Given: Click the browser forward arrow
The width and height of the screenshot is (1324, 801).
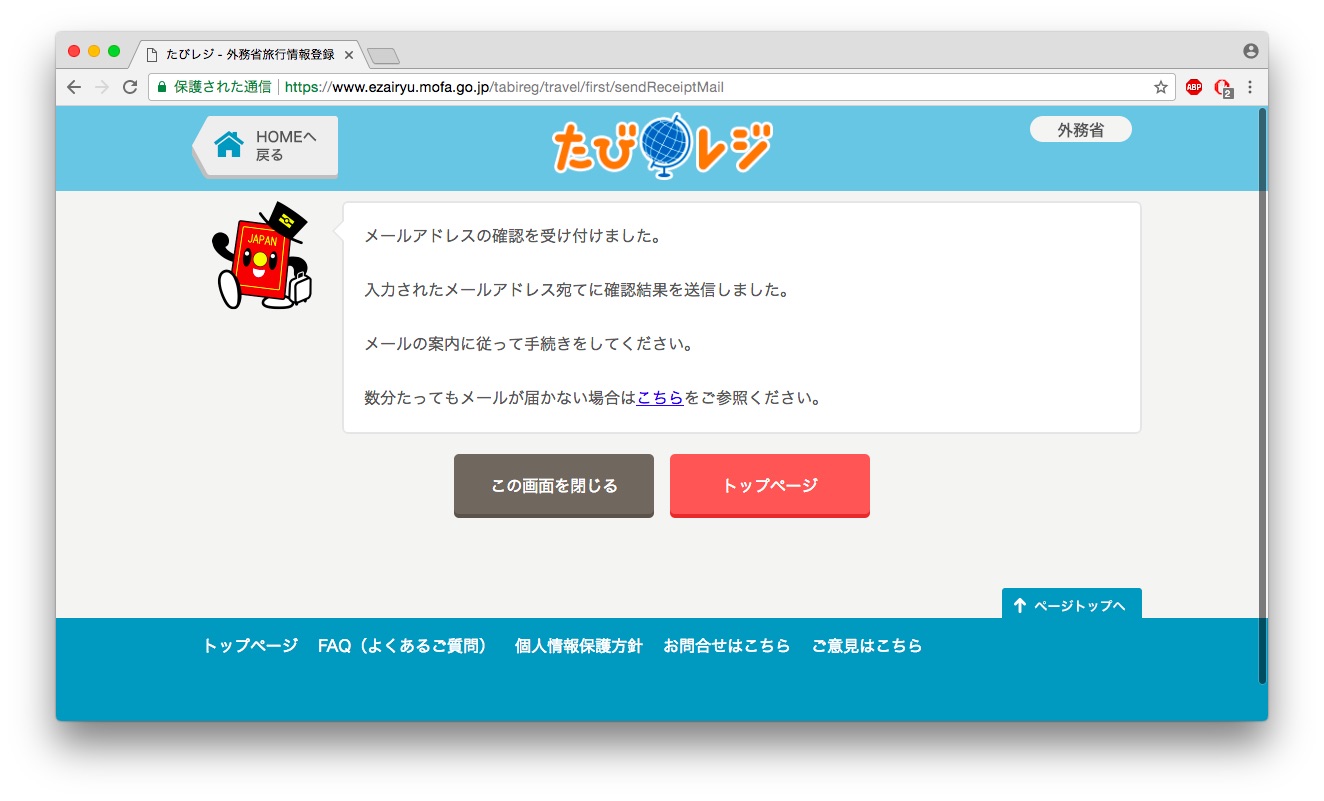Looking at the screenshot, I should tap(101, 87).
